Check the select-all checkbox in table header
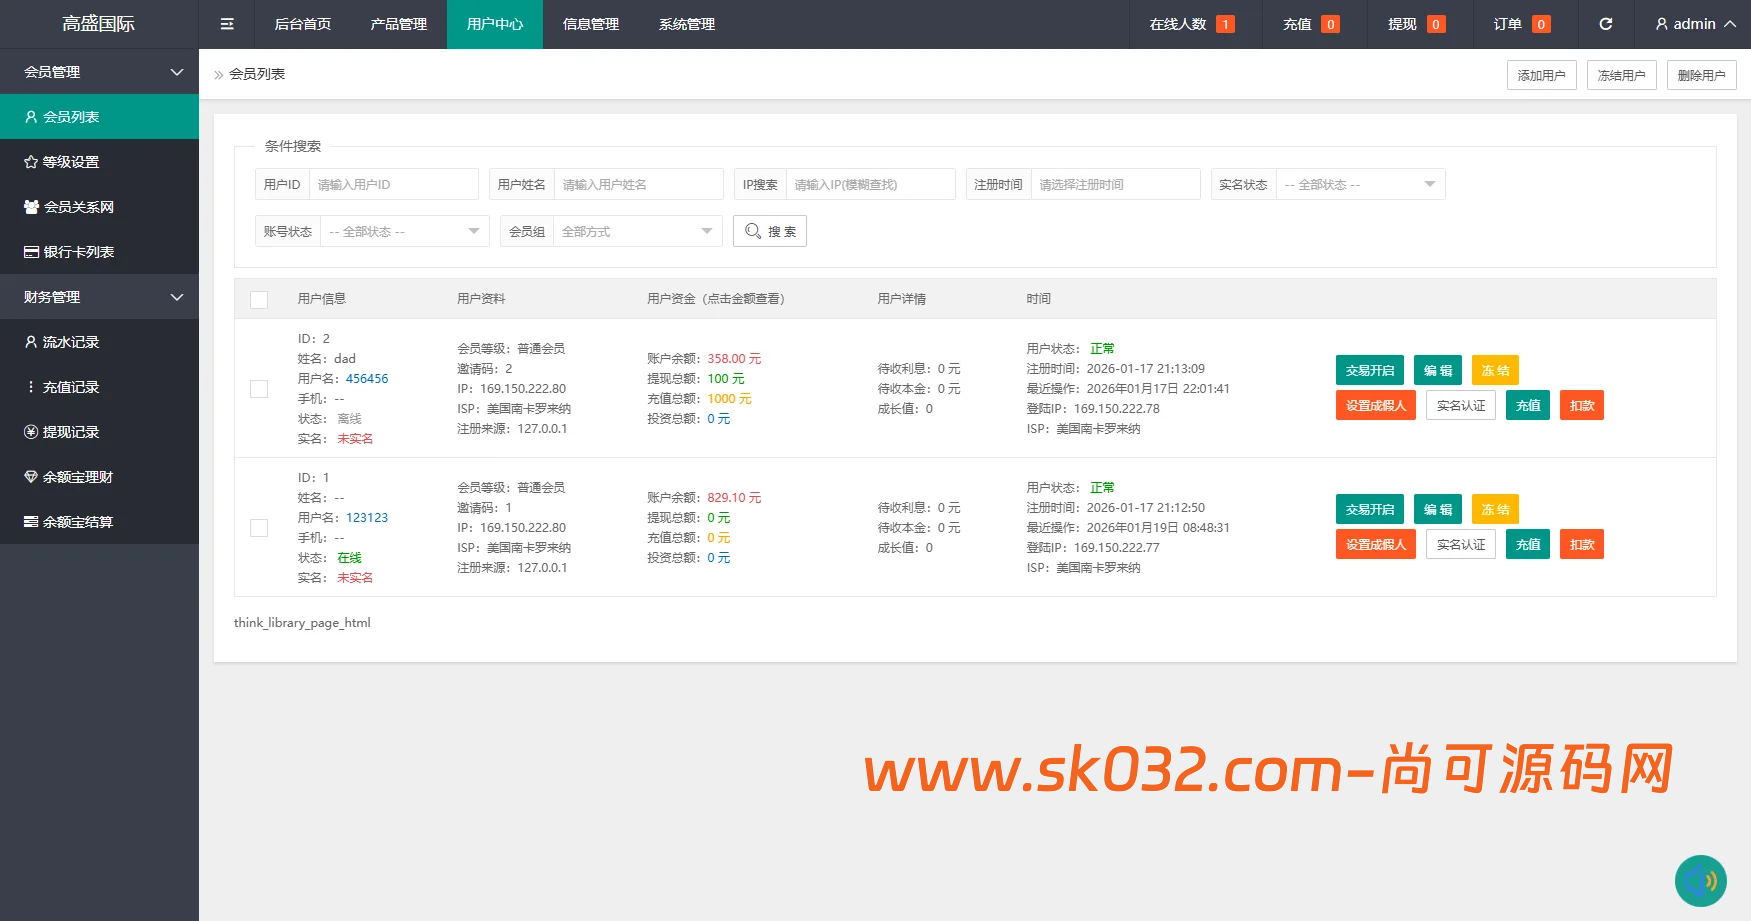Viewport: 1751px width, 921px height. coord(259,298)
